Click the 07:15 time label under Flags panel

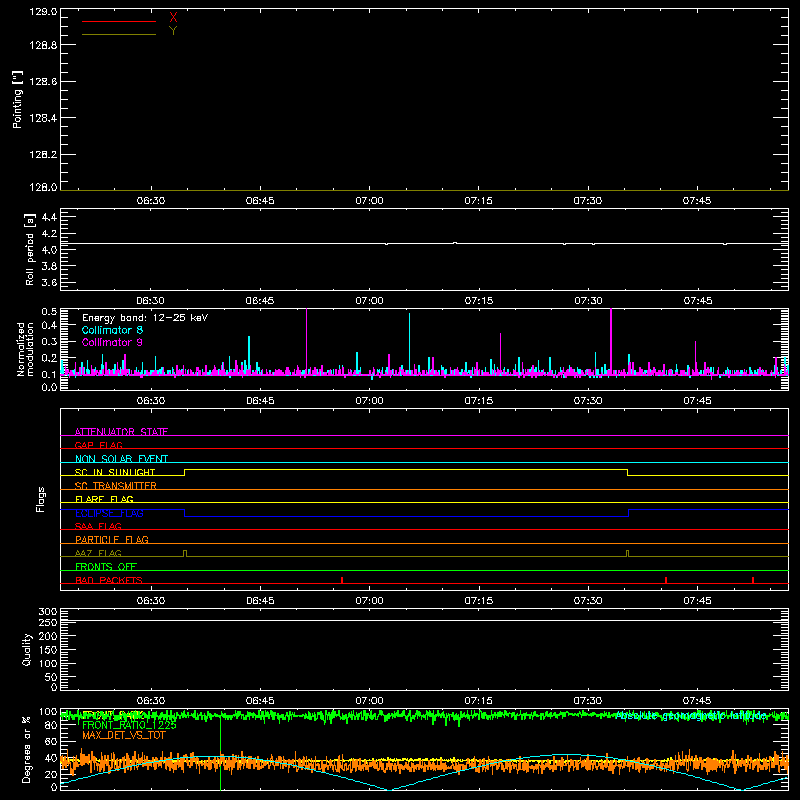479,601
